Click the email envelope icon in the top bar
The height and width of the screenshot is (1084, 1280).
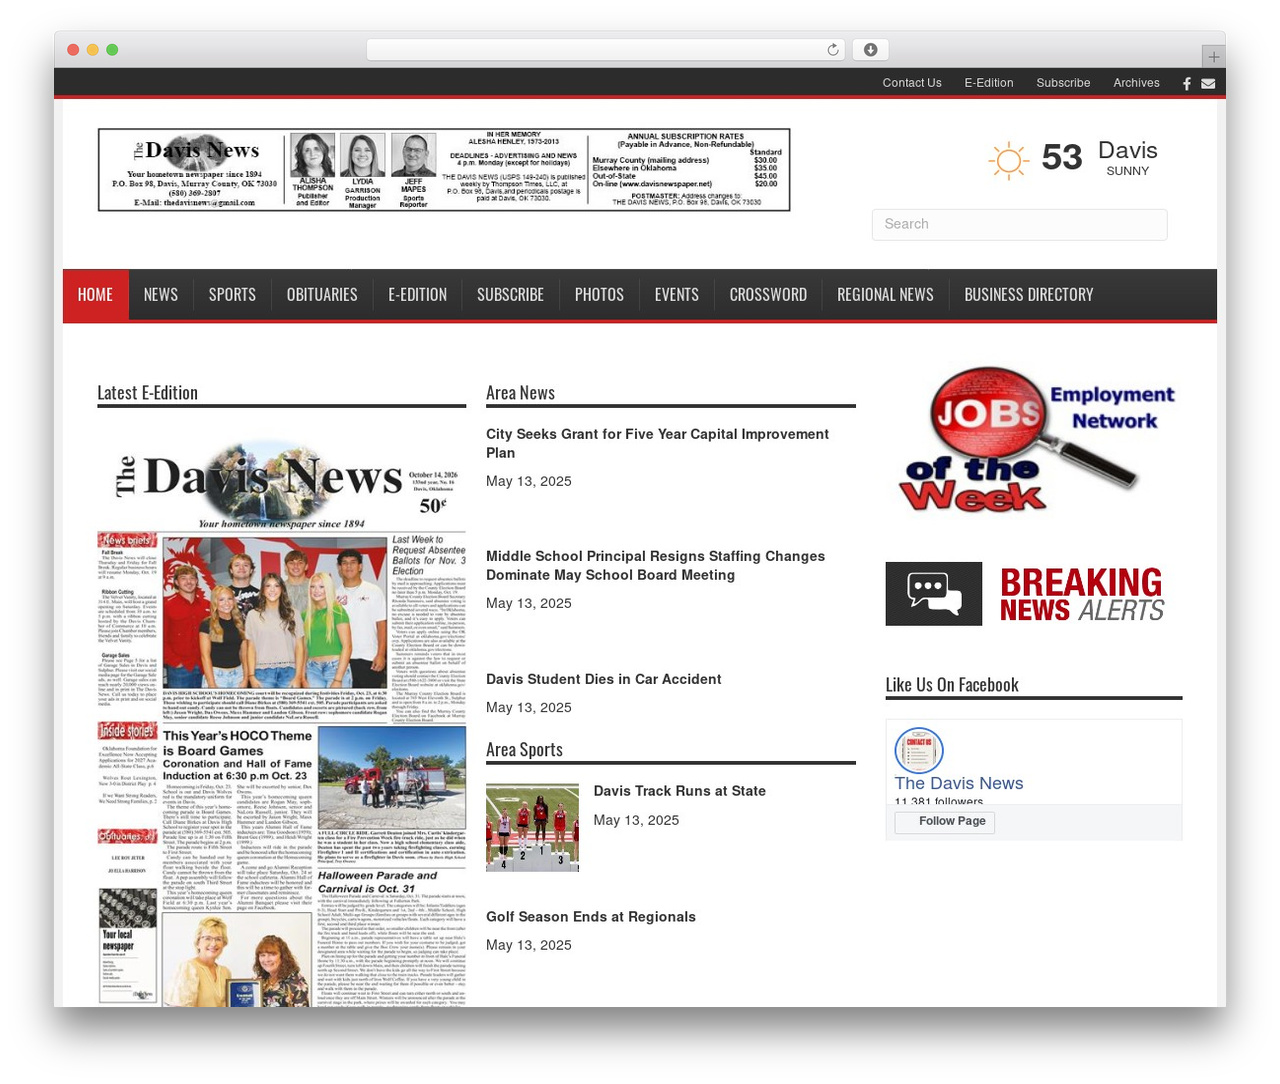[1208, 84]
